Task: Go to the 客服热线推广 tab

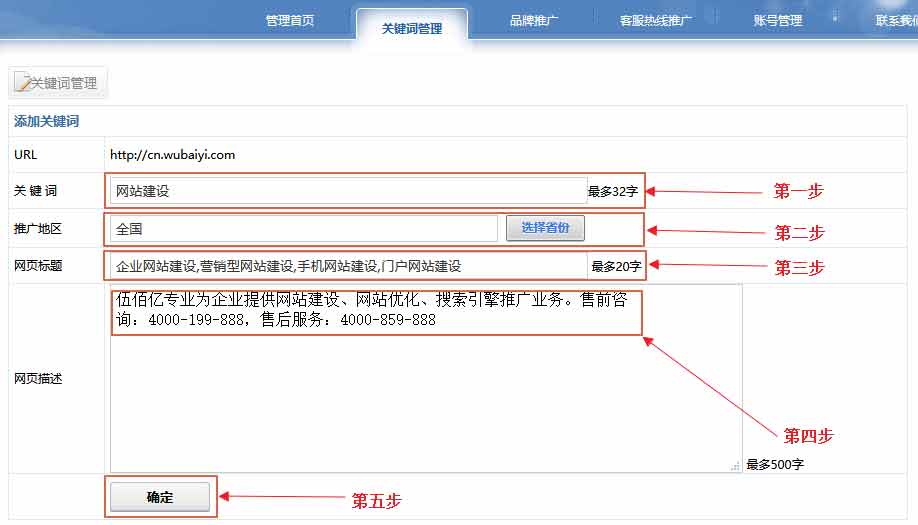Action: click(x=655, y=21)
